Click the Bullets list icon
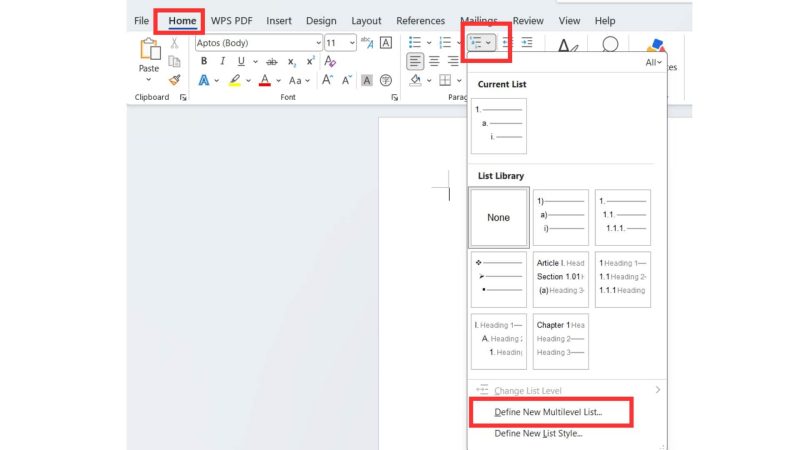Image resolution: width=800 pixels, height=450 pixels. point(415,42)
